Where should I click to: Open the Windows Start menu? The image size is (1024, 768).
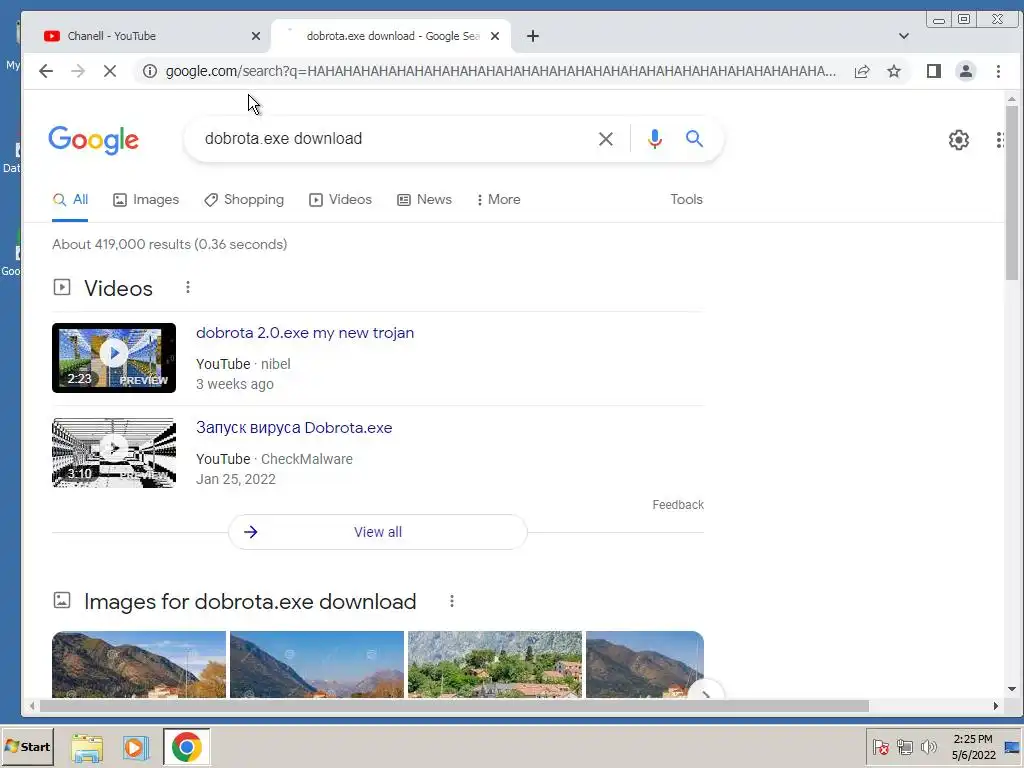point(27,747)
